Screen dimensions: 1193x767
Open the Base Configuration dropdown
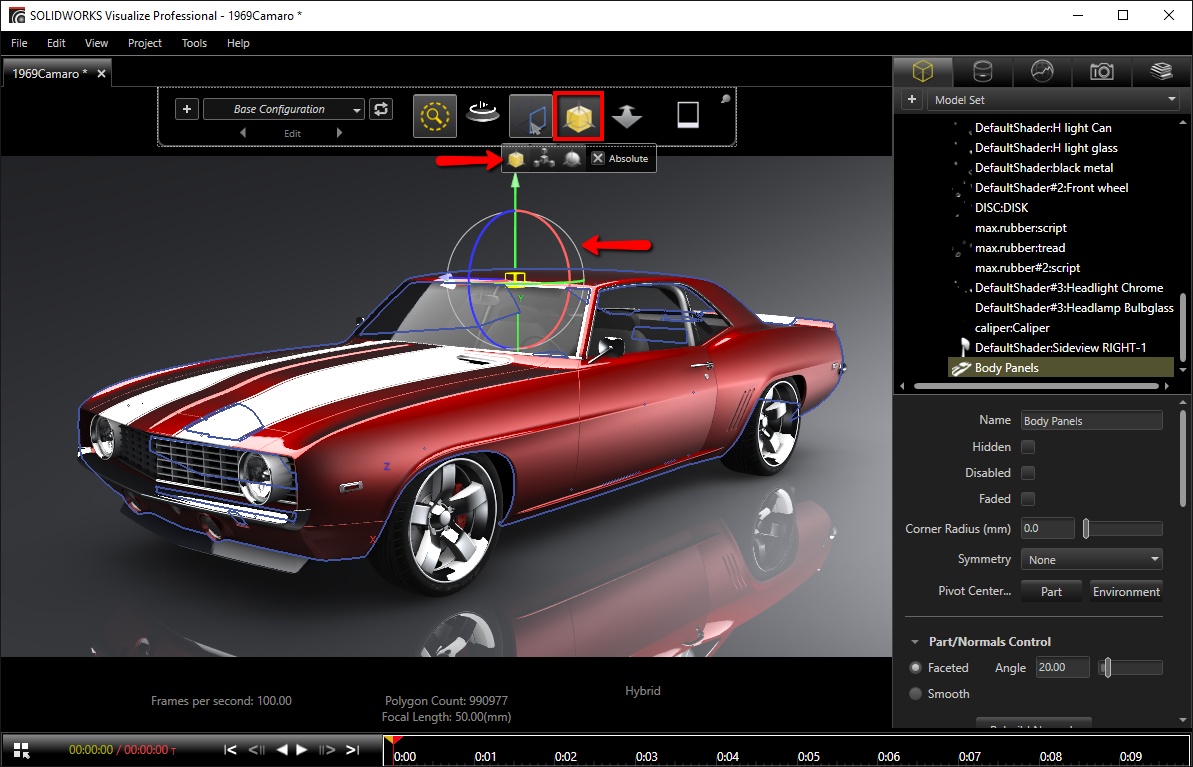pos(284,109)
